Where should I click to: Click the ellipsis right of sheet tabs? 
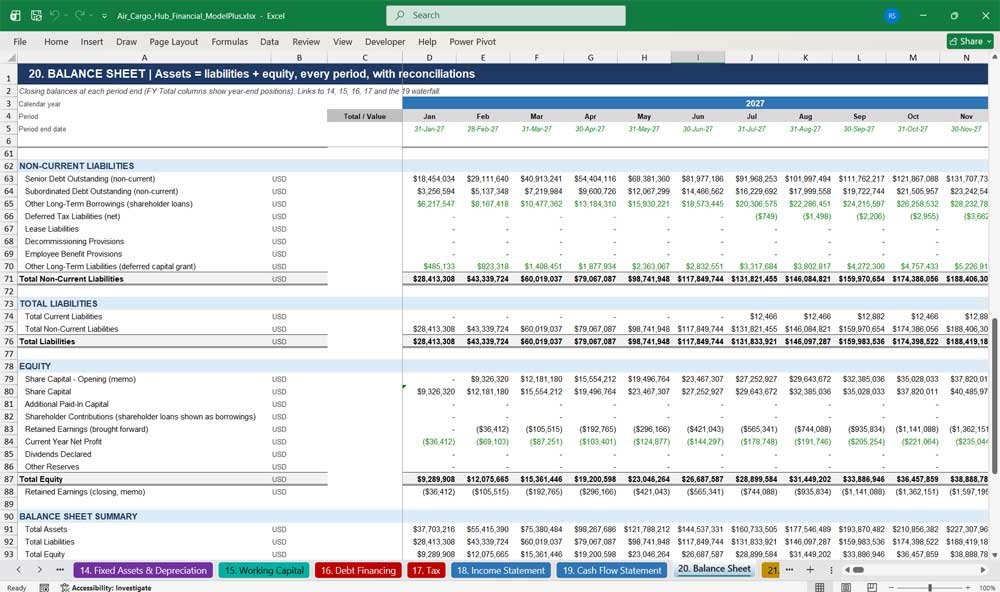(x=790, y=570)
